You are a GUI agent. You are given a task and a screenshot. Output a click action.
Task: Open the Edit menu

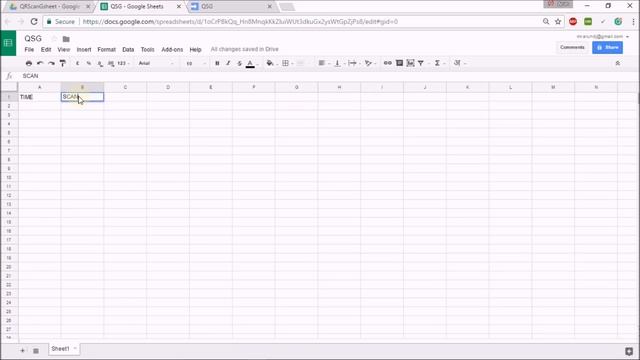tap(46, 49)
